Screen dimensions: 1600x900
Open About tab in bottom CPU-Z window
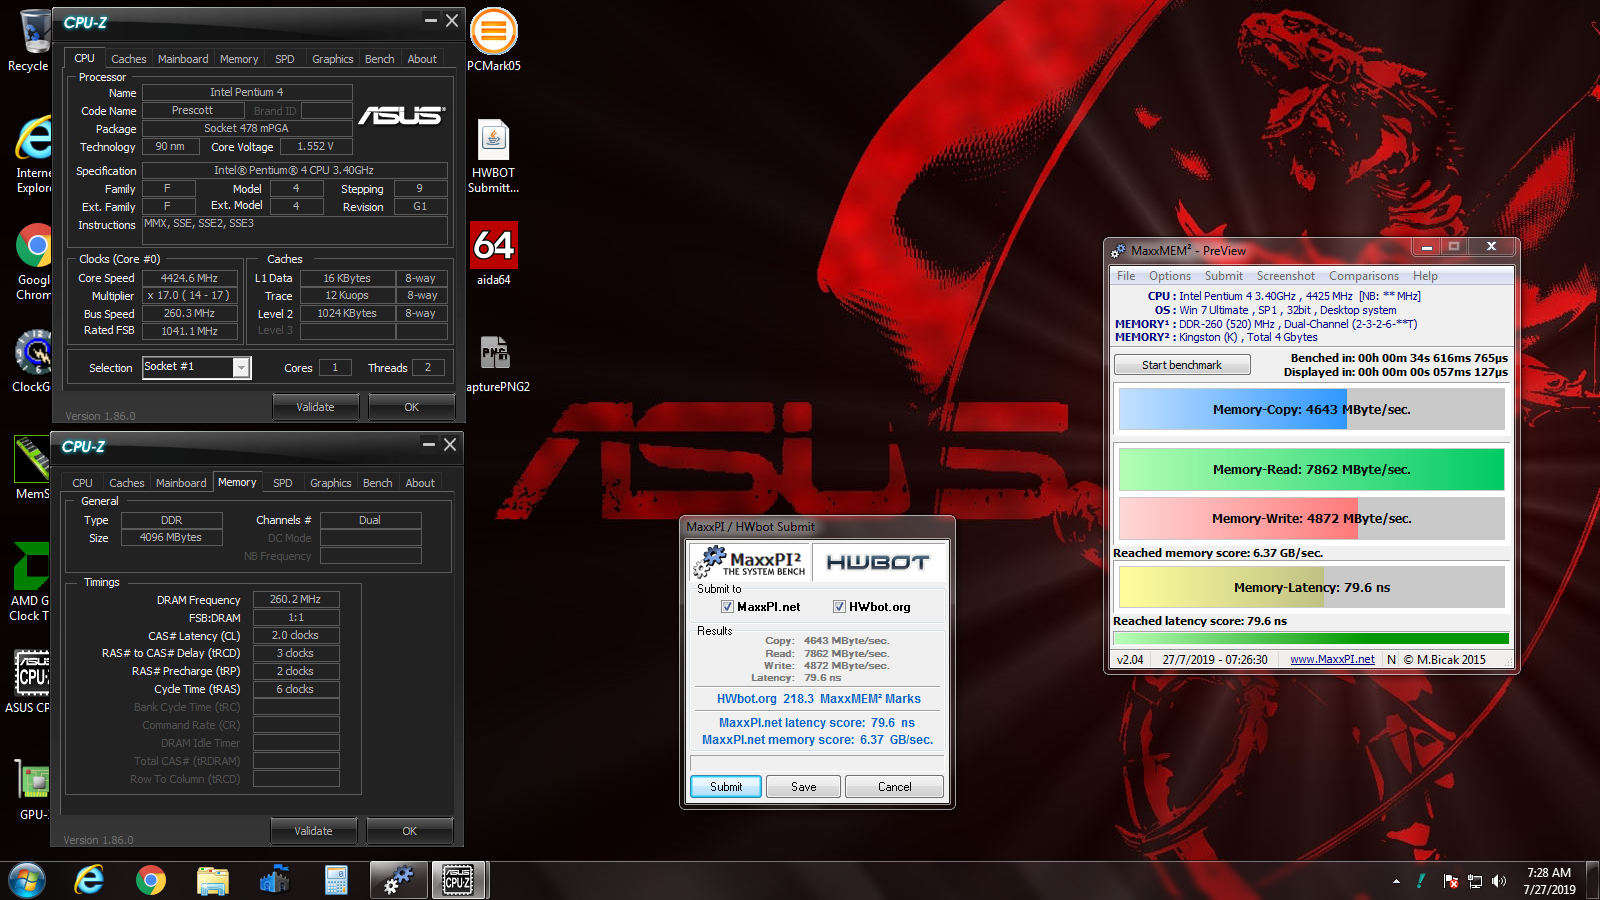pos(420,483)
